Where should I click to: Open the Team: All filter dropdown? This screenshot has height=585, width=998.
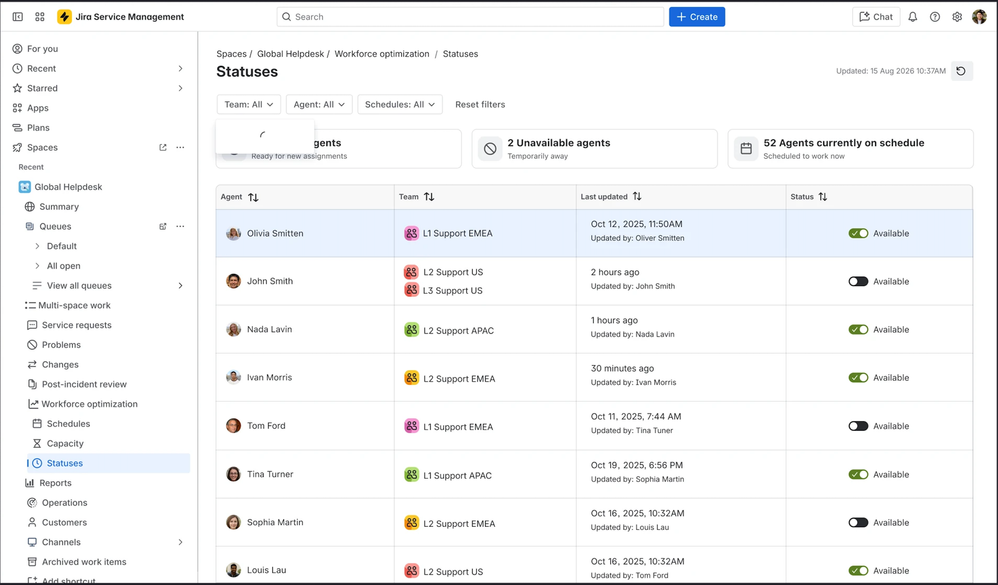point(248,104)
